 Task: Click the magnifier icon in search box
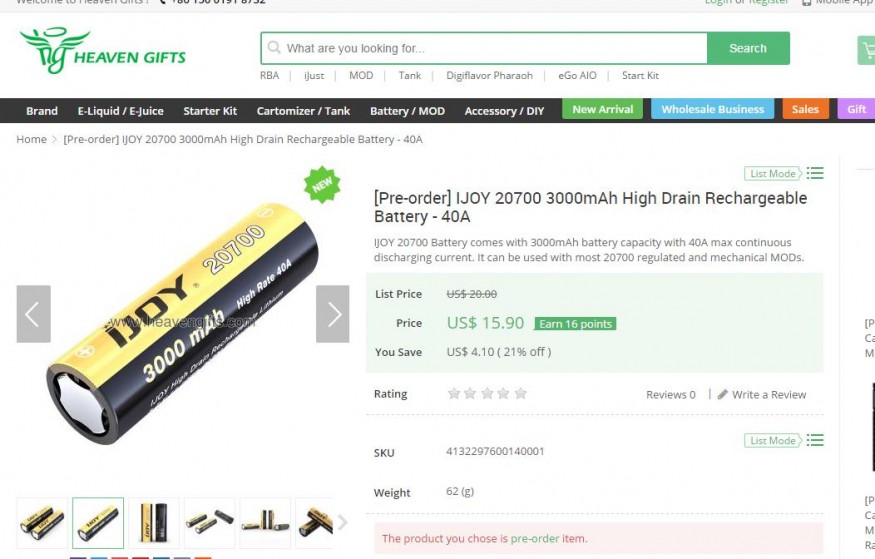pos(273,48)
